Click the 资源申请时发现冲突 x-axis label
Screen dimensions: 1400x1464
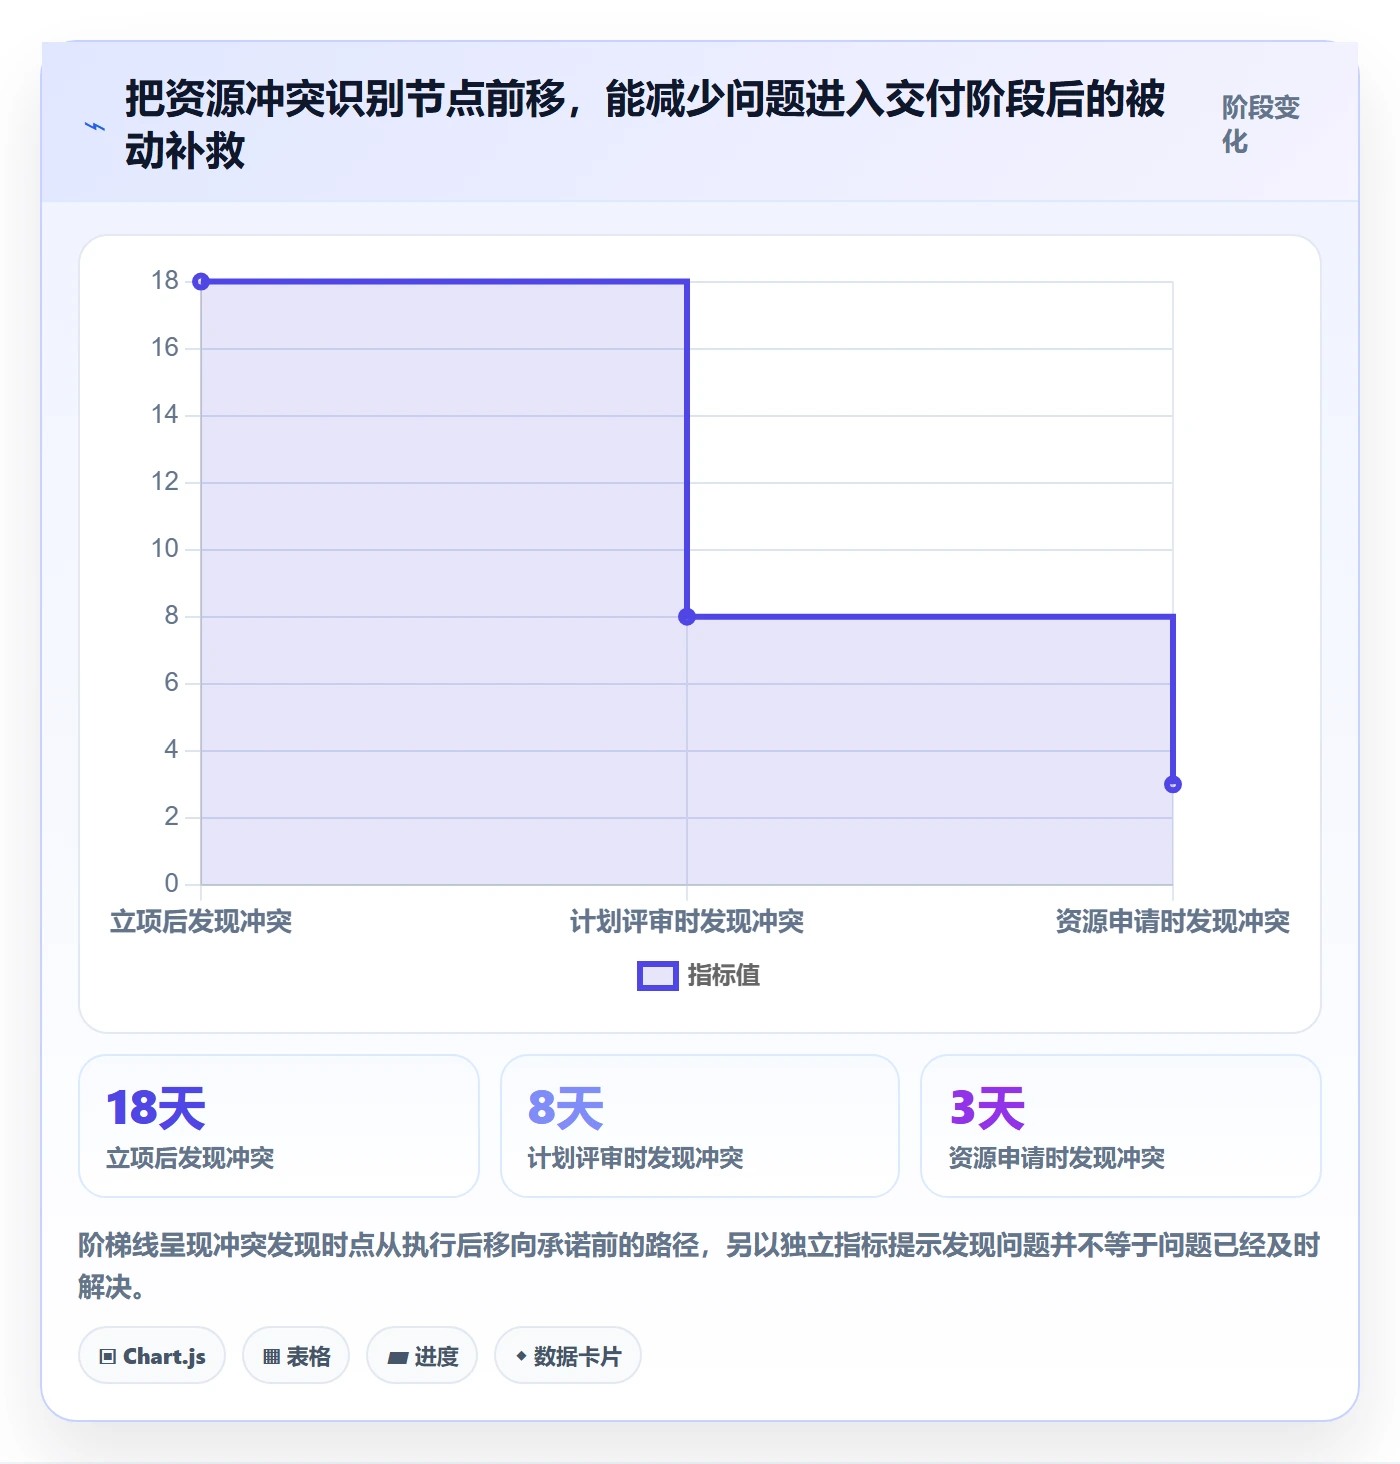(x=1173, y=921)
